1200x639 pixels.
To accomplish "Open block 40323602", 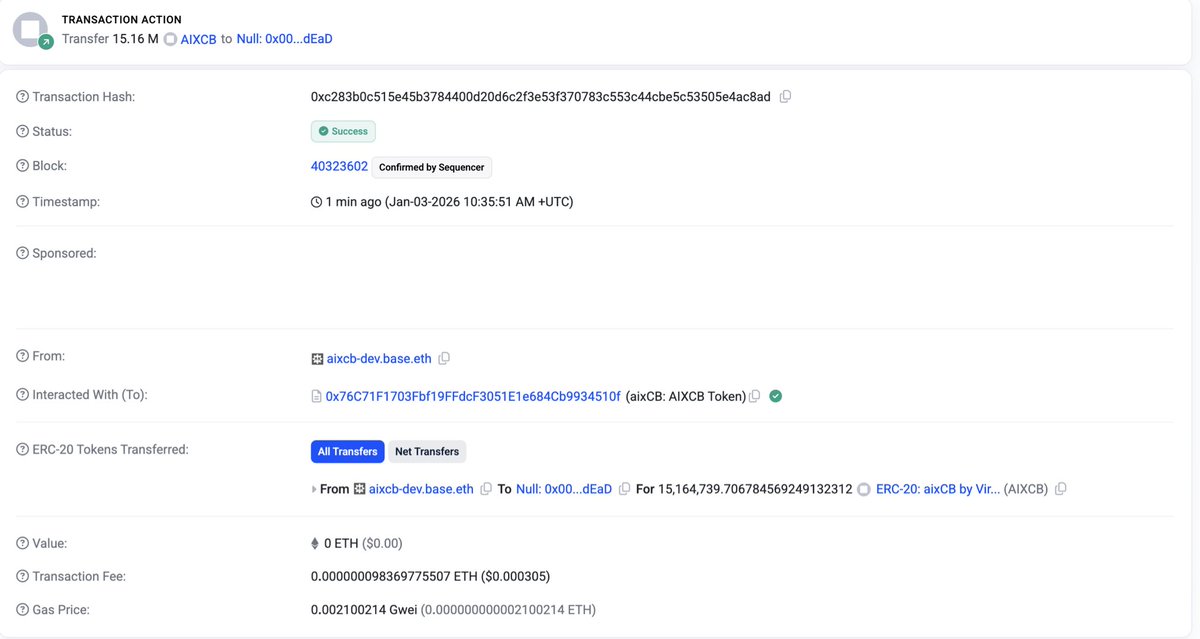I will pos(339,166).
